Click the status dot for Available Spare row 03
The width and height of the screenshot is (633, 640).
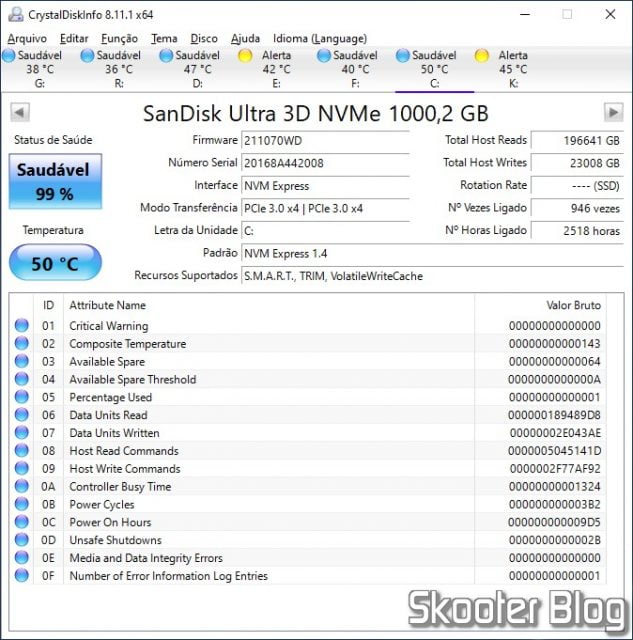point(22,361)
